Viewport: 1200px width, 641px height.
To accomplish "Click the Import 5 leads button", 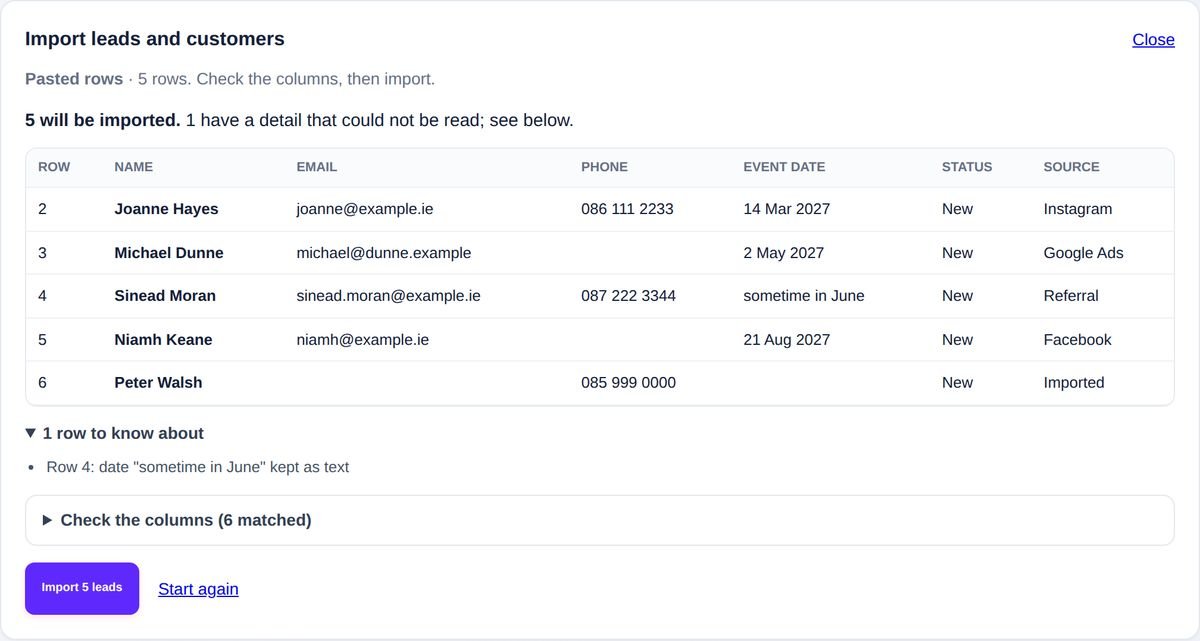I will tap(82, 588).
